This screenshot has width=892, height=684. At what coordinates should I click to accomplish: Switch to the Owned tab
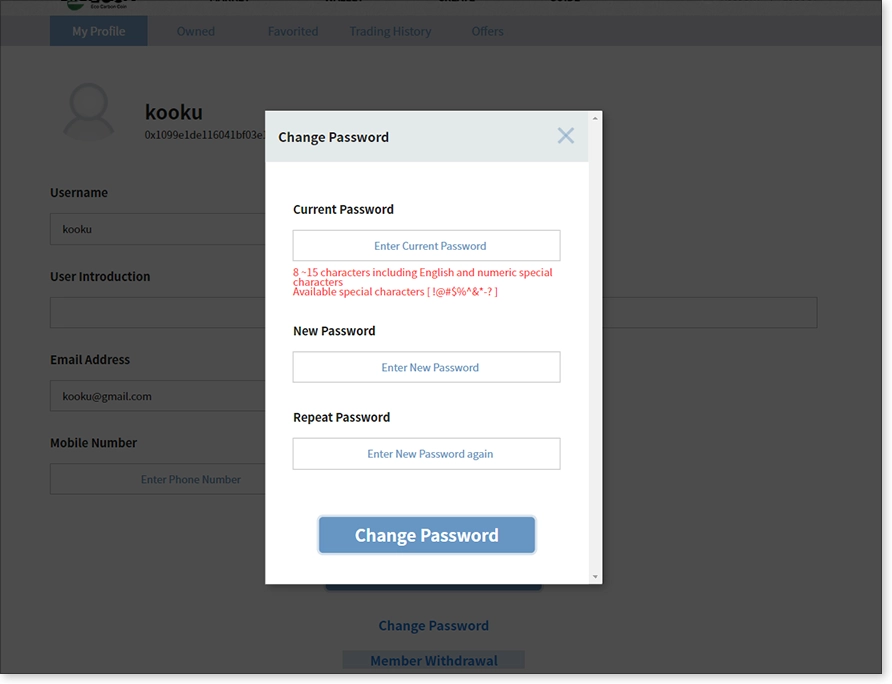click(x=196, y=31)
